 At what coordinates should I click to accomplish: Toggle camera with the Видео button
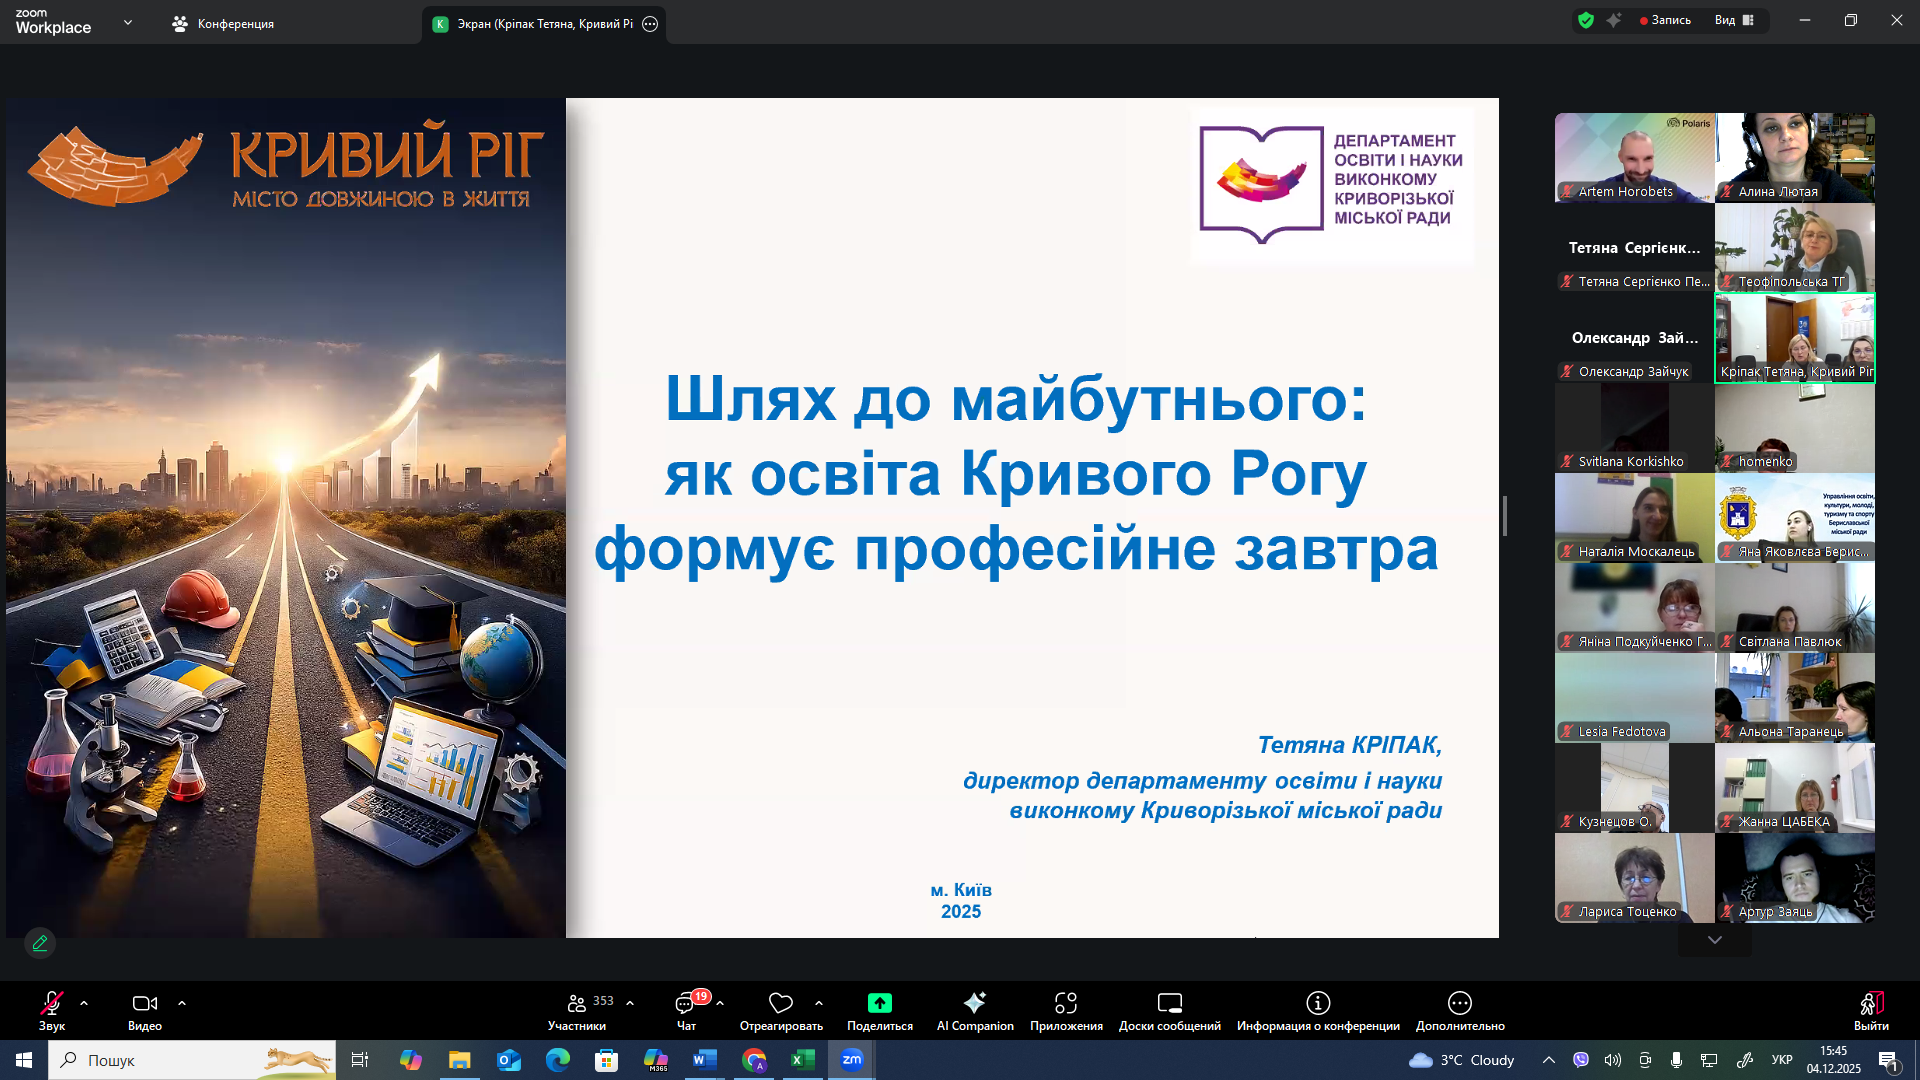coord(144,1003)
